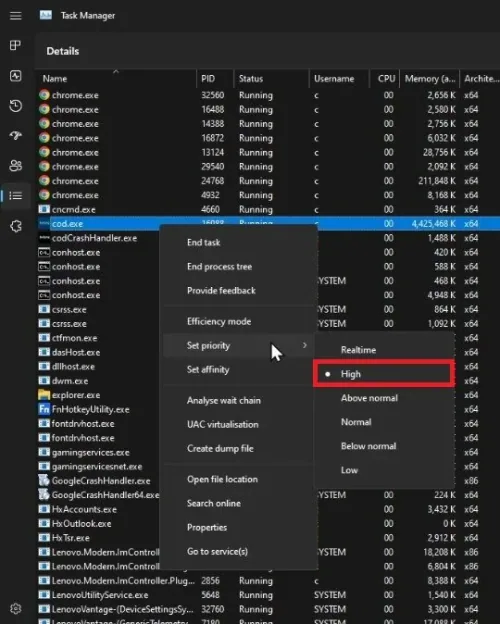The image size is (500, 624).
Task: Click the codCrashHandler.exe process icon
Action: point(44,238)
